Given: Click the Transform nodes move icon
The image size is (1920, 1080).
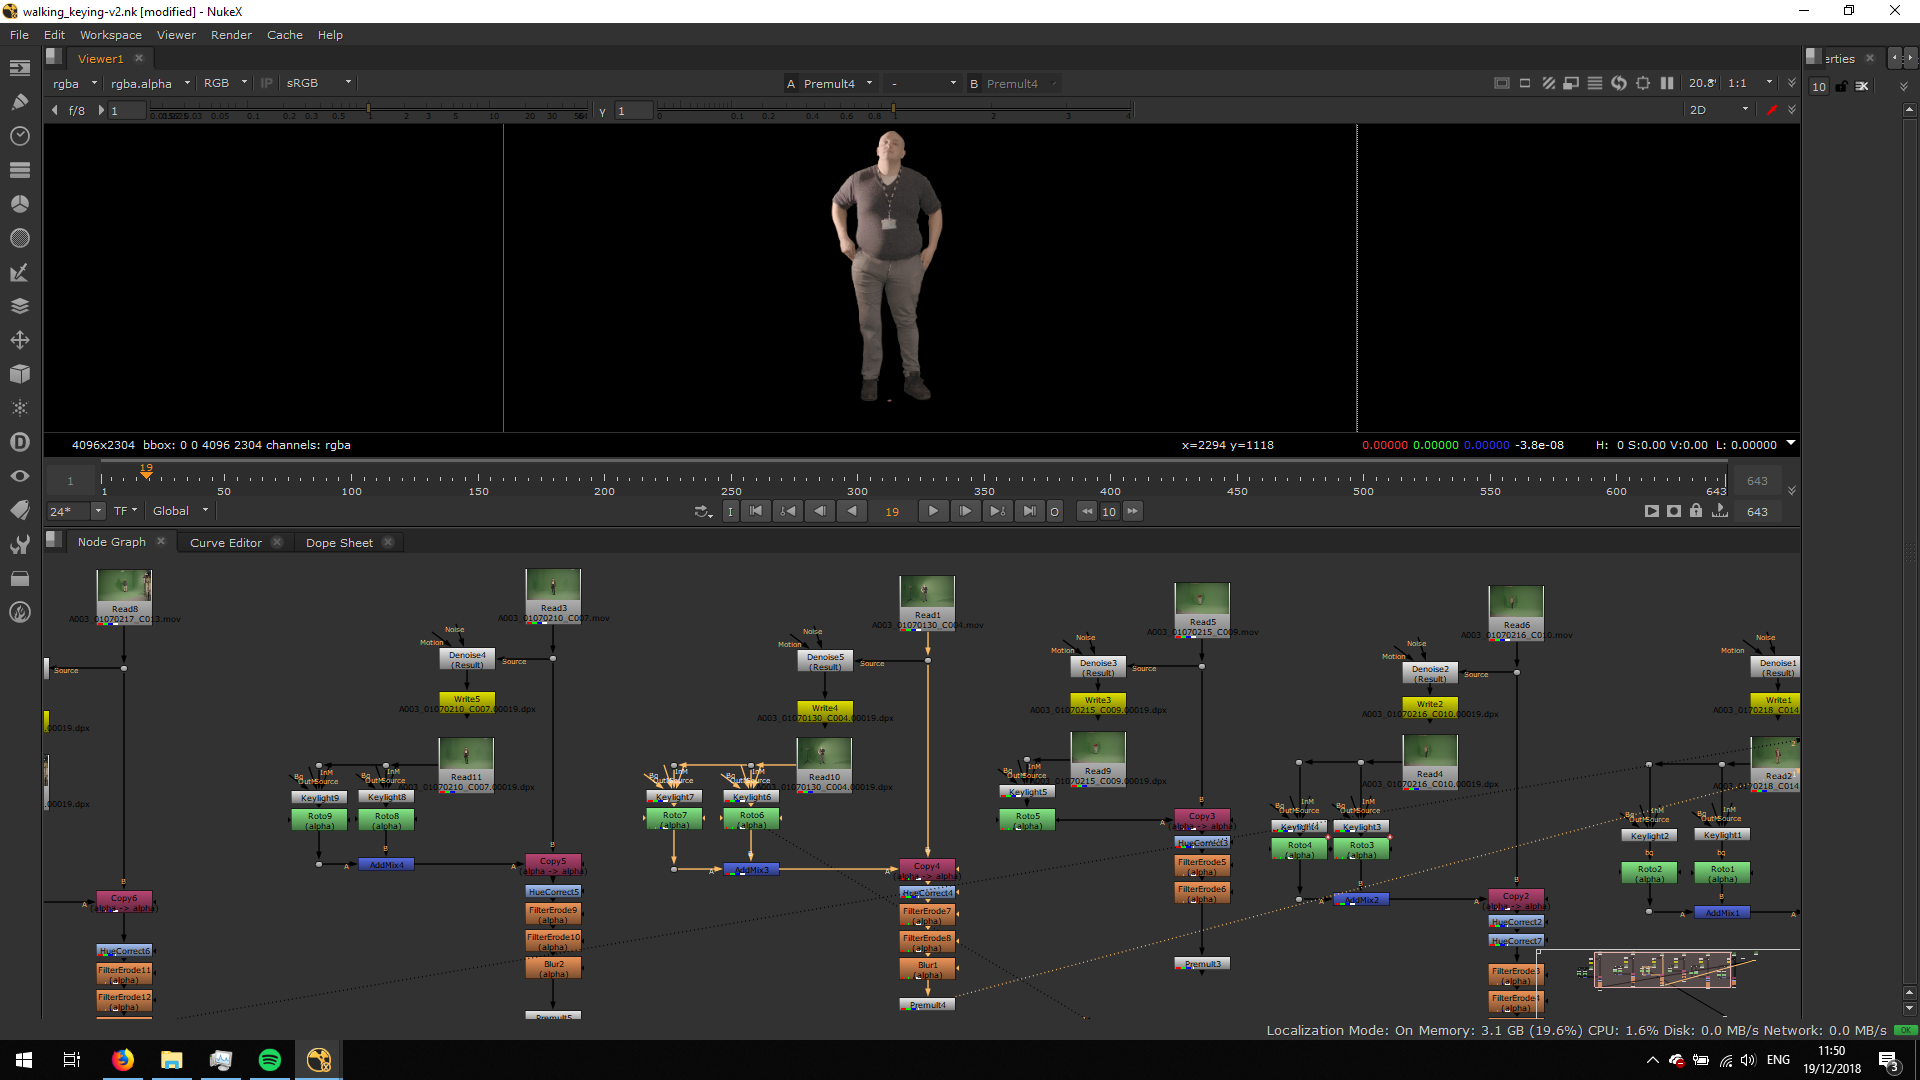Looking at the screenshot, I should [x=19, y=340].
